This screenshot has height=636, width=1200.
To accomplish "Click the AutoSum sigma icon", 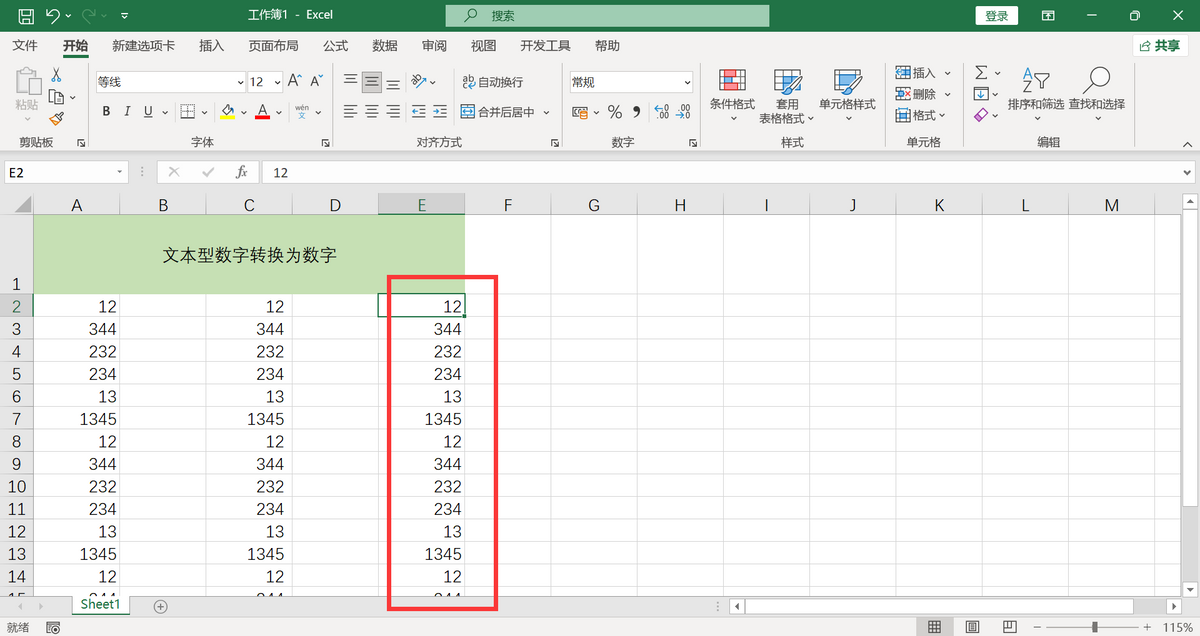I will [981, 73].
